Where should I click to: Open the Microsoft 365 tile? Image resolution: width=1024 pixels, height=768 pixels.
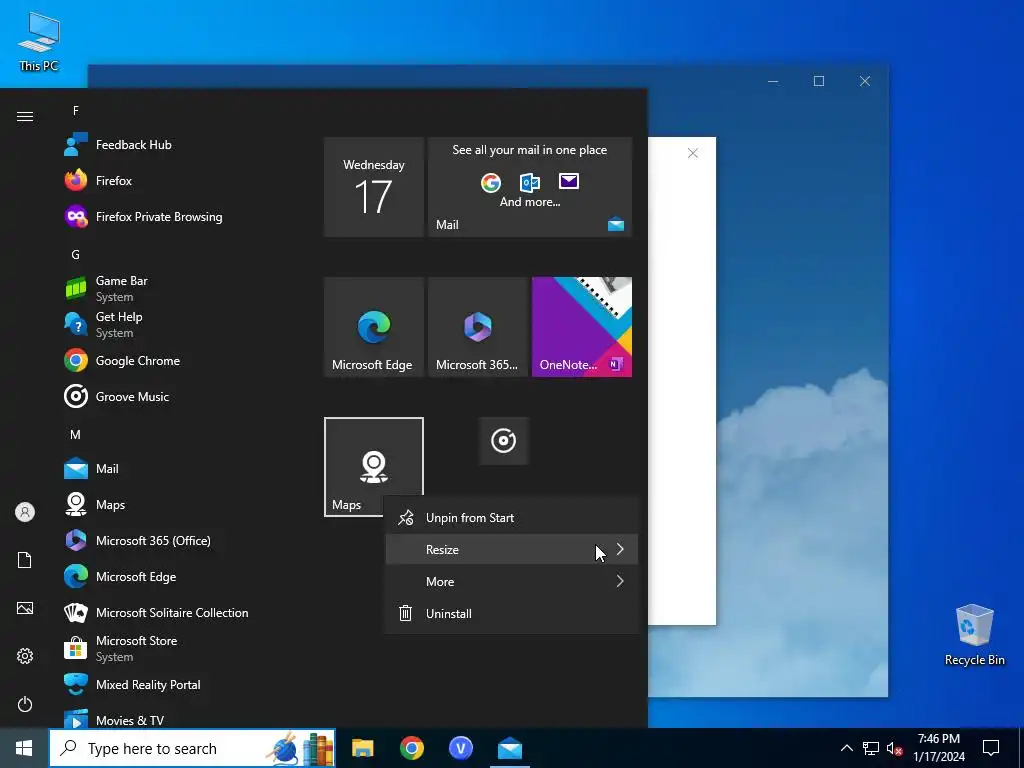(x=477, y=327)
